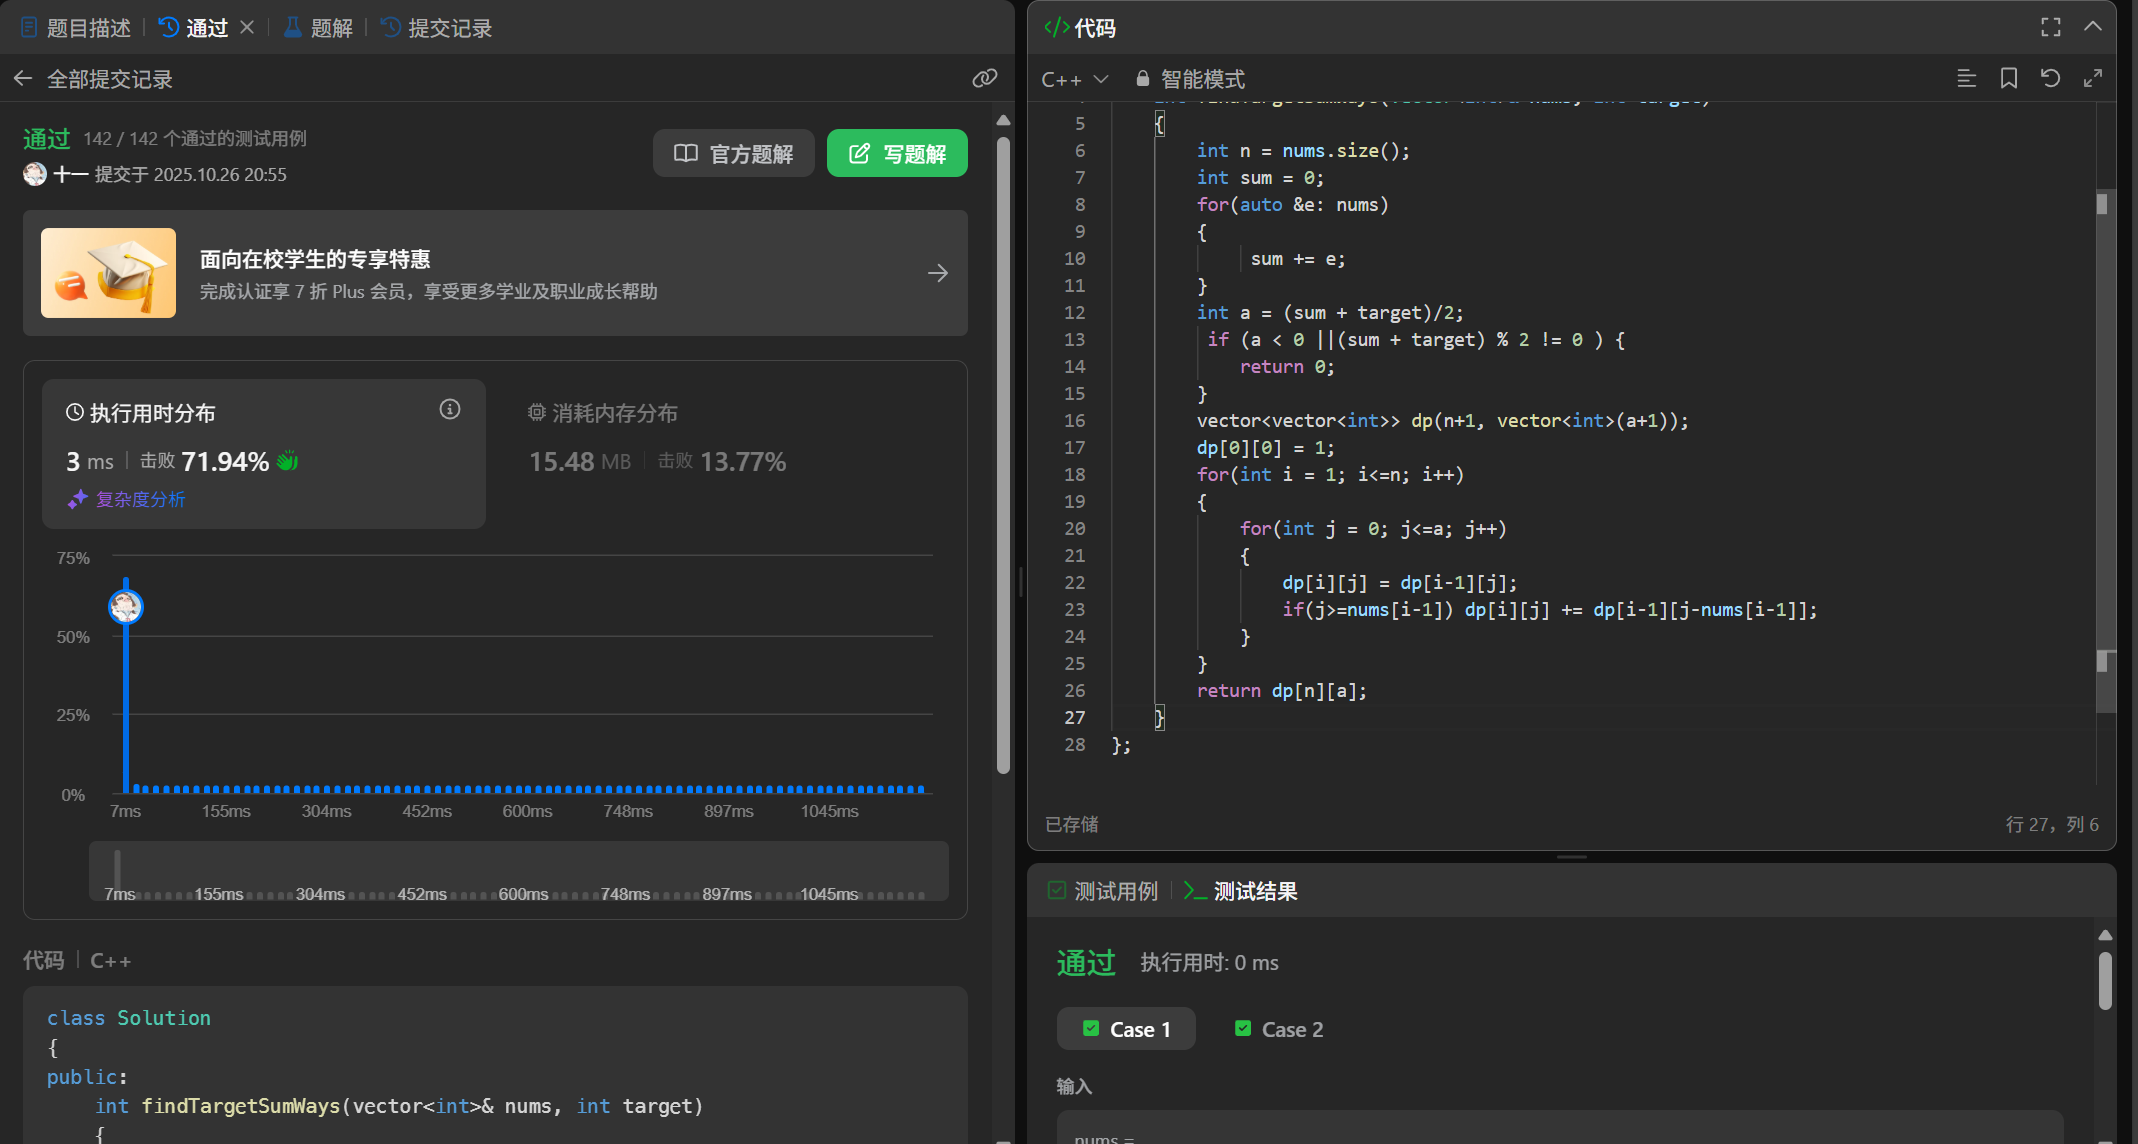2138x1144 pixels.
Task: Close the 通过 tab with X
Action: pos(247,27)
